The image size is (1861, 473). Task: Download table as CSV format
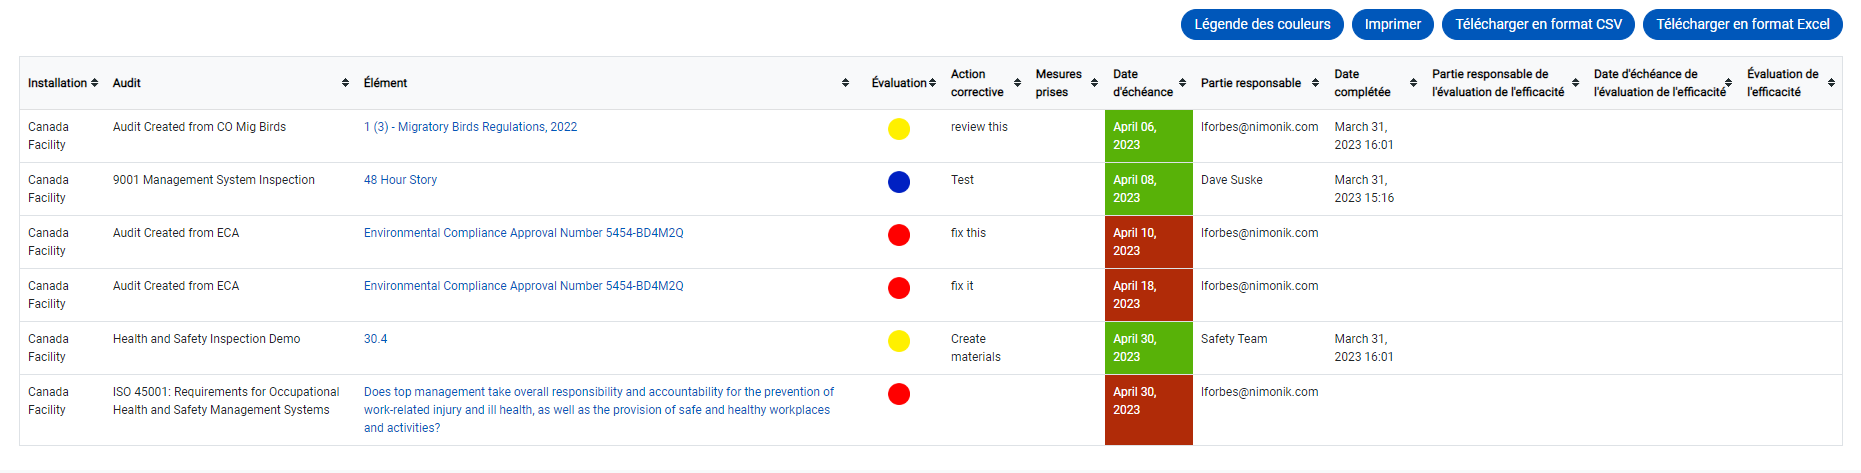tap(1538, 24)
